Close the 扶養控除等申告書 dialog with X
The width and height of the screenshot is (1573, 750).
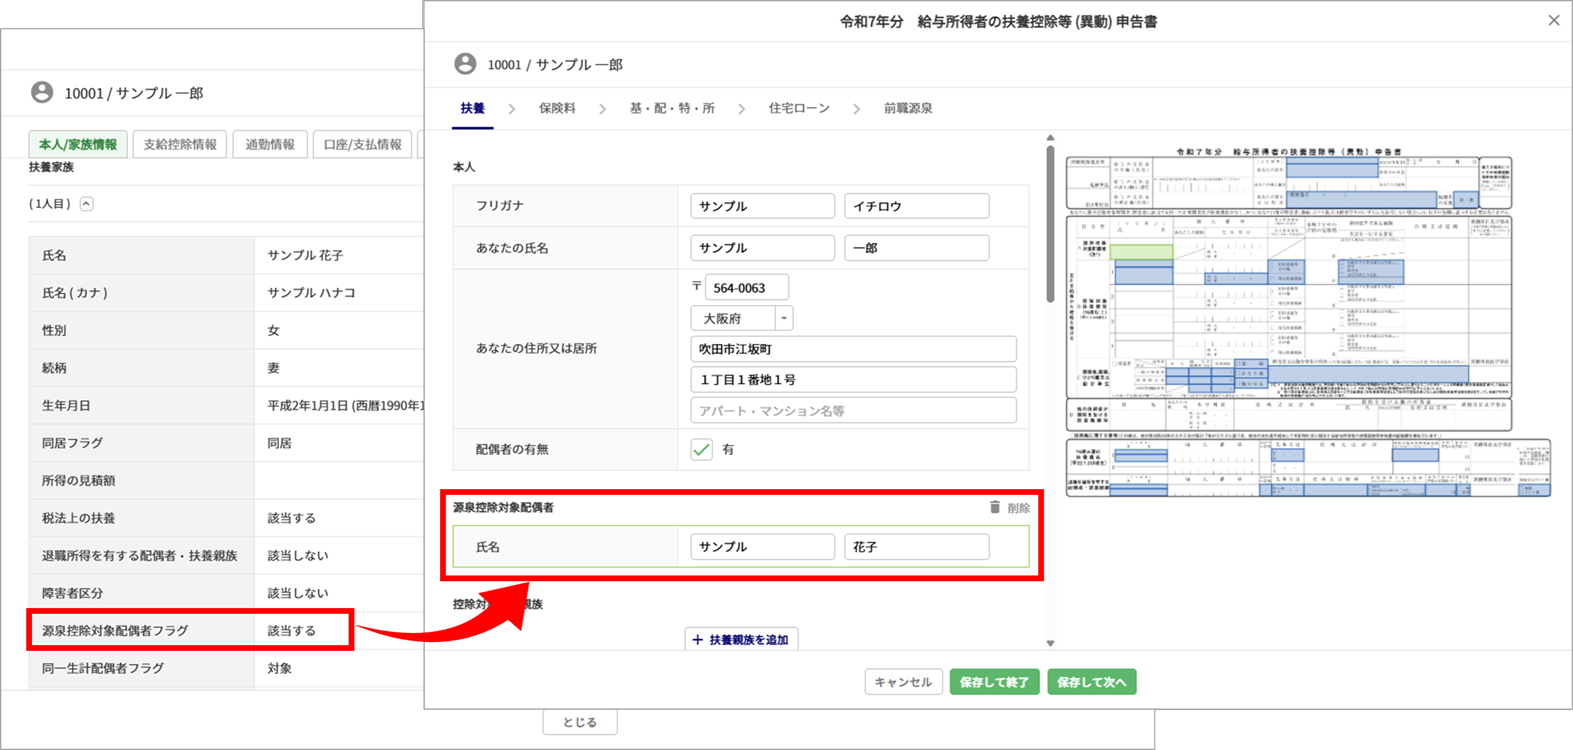pos(1553,20)
